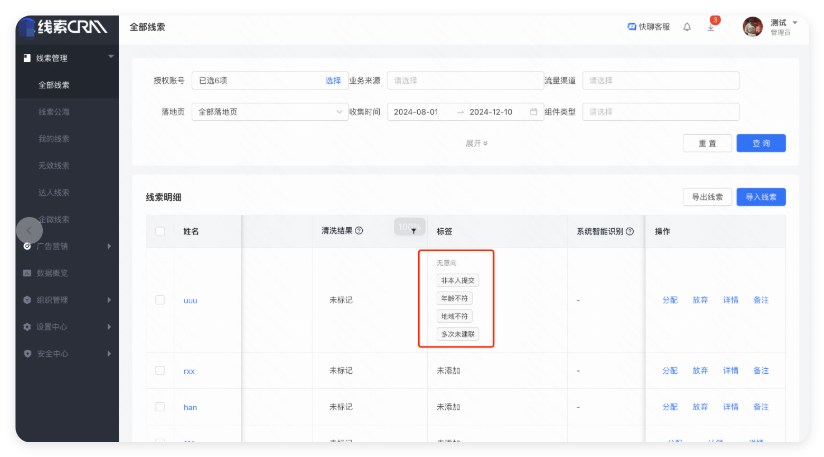Click 放弃 for the uuu row
824x457 pixels.
point(700,300)
